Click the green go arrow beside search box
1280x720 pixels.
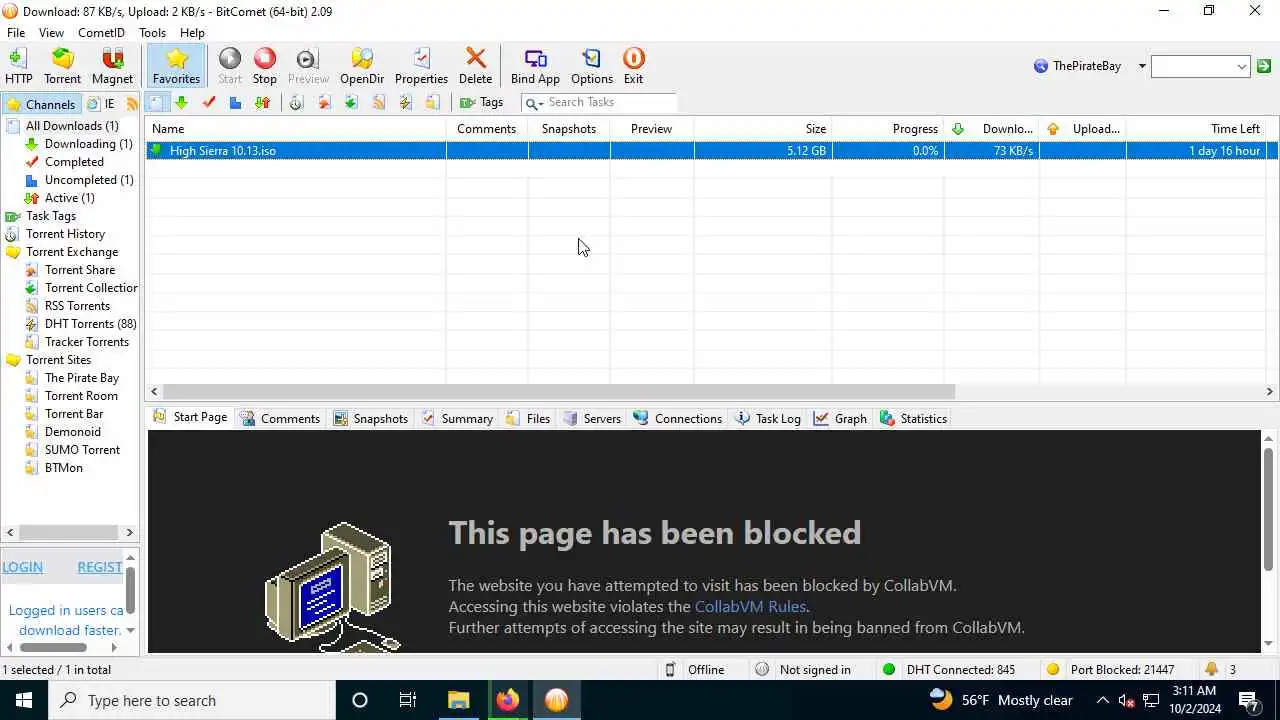pyautogui.click(x=1264, y=66)
